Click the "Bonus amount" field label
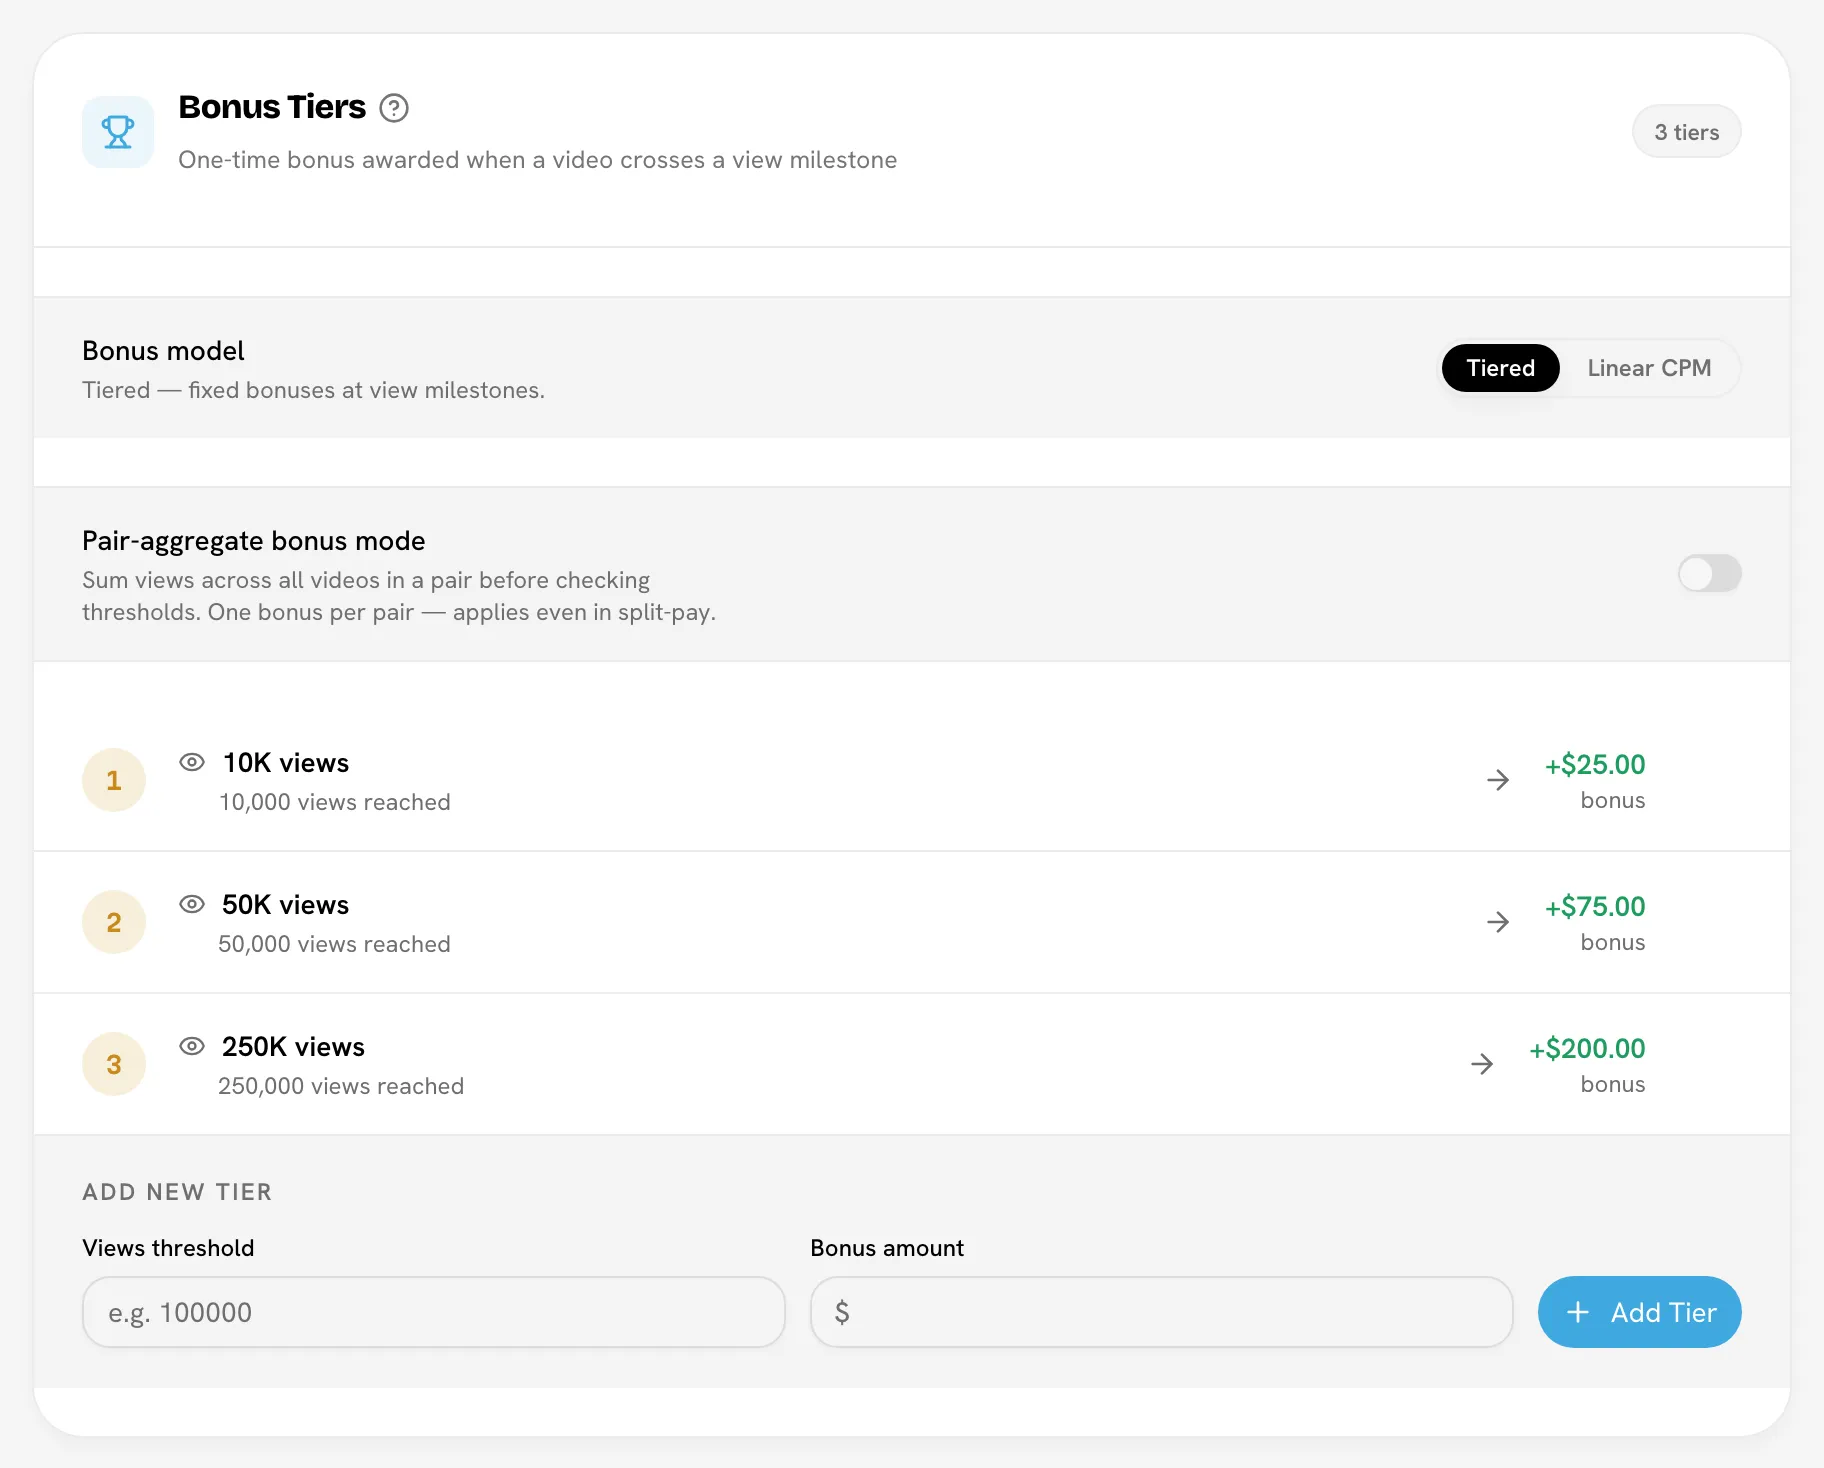The image size is (1824, 1468). 887,1248
